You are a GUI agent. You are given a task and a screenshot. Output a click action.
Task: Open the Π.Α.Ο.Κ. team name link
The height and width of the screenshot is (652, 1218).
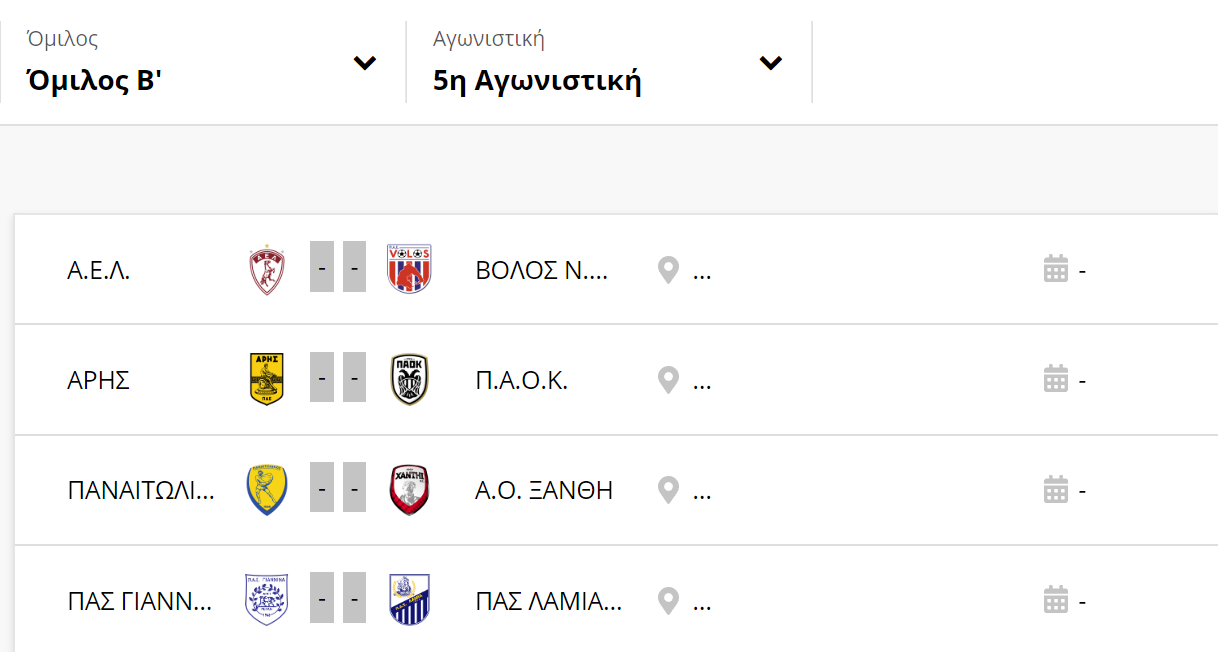tap(522, 380)
